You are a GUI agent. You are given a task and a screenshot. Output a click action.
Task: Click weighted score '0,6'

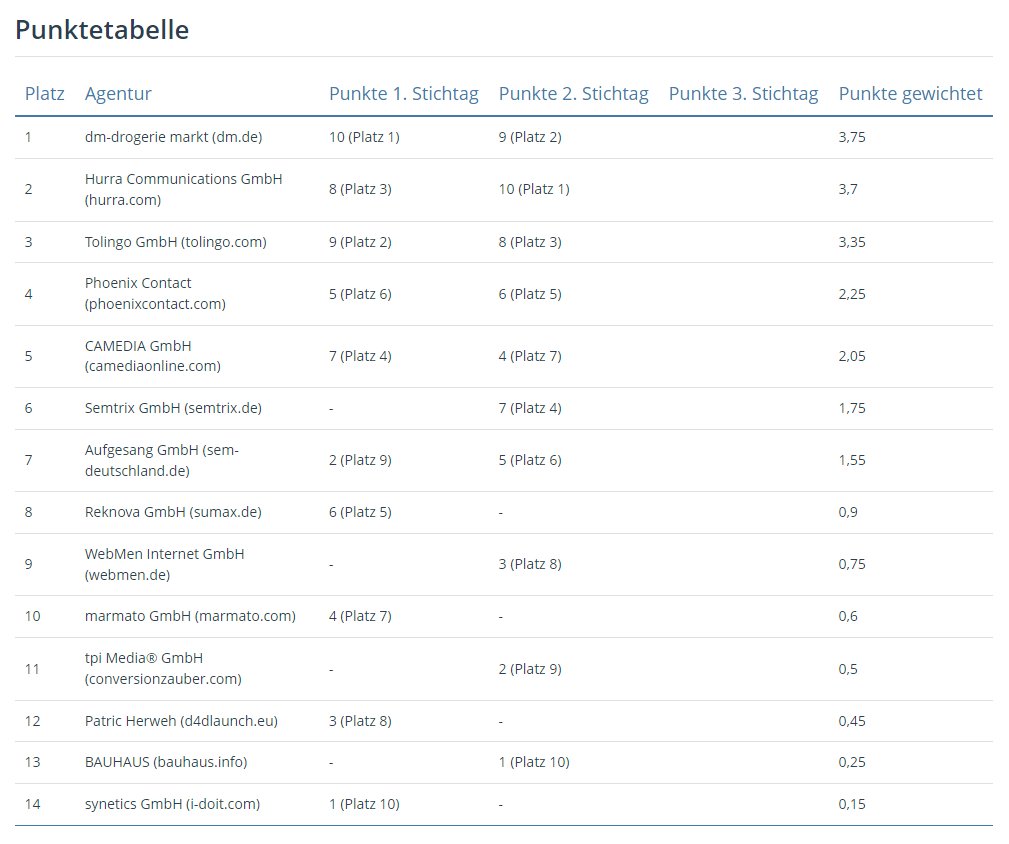pyautogui.click(x=847, y=616)
